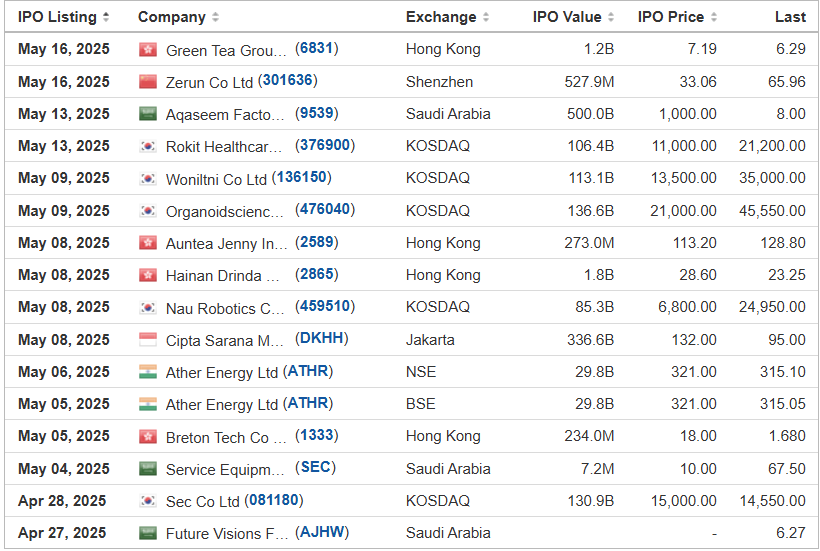
Task: Click the Exchange column header
Action: pyautogui.click(x=441, y=17)
